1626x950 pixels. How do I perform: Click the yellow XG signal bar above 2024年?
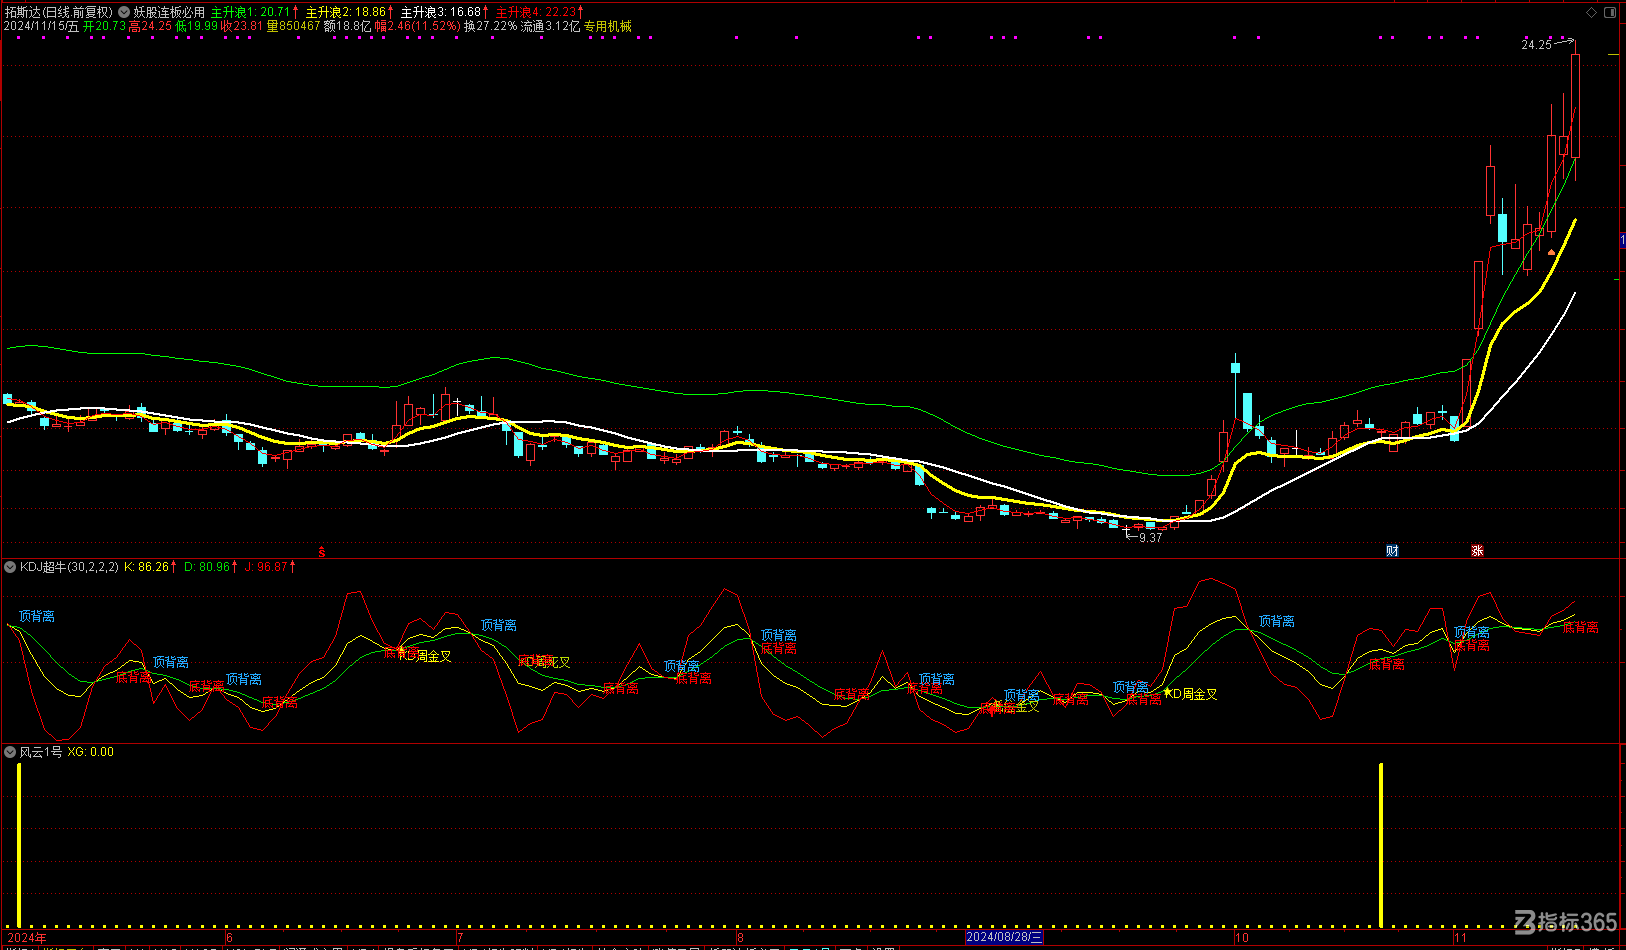[19, 845]
